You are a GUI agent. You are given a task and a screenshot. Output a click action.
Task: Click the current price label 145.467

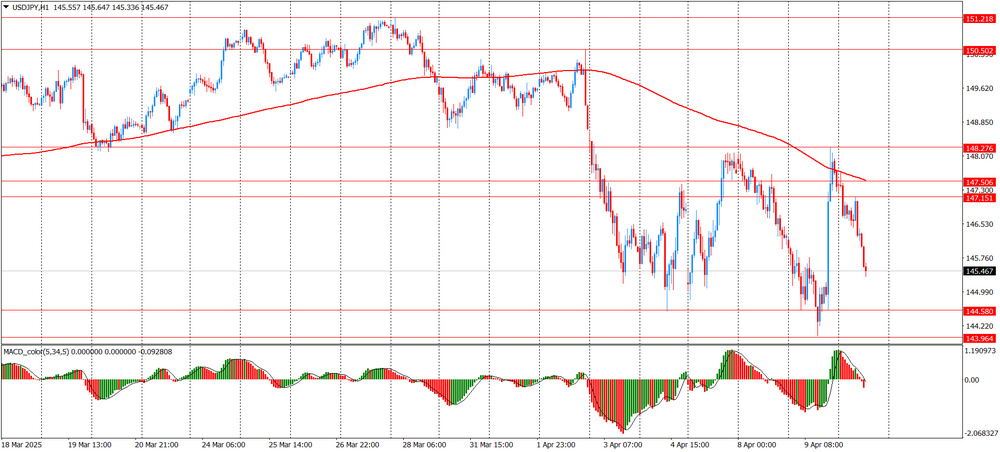click(x=978, y=271)
